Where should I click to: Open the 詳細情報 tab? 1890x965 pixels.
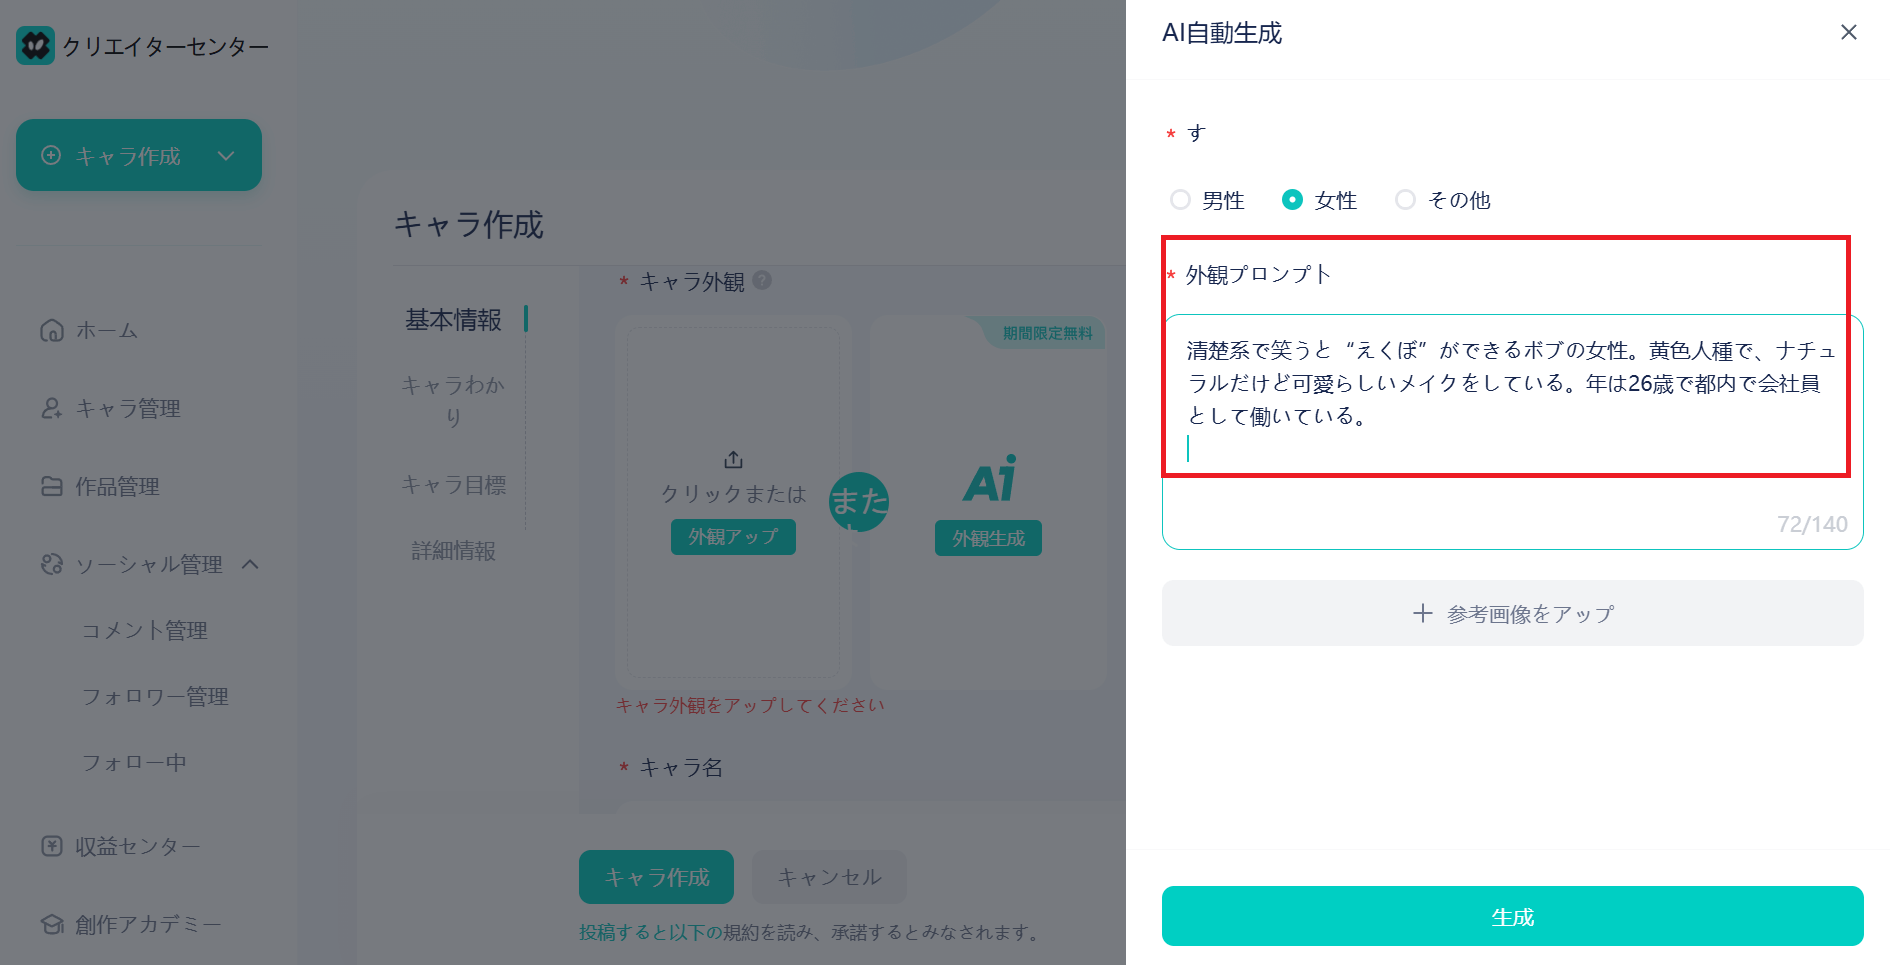click(x=452, y=551)
